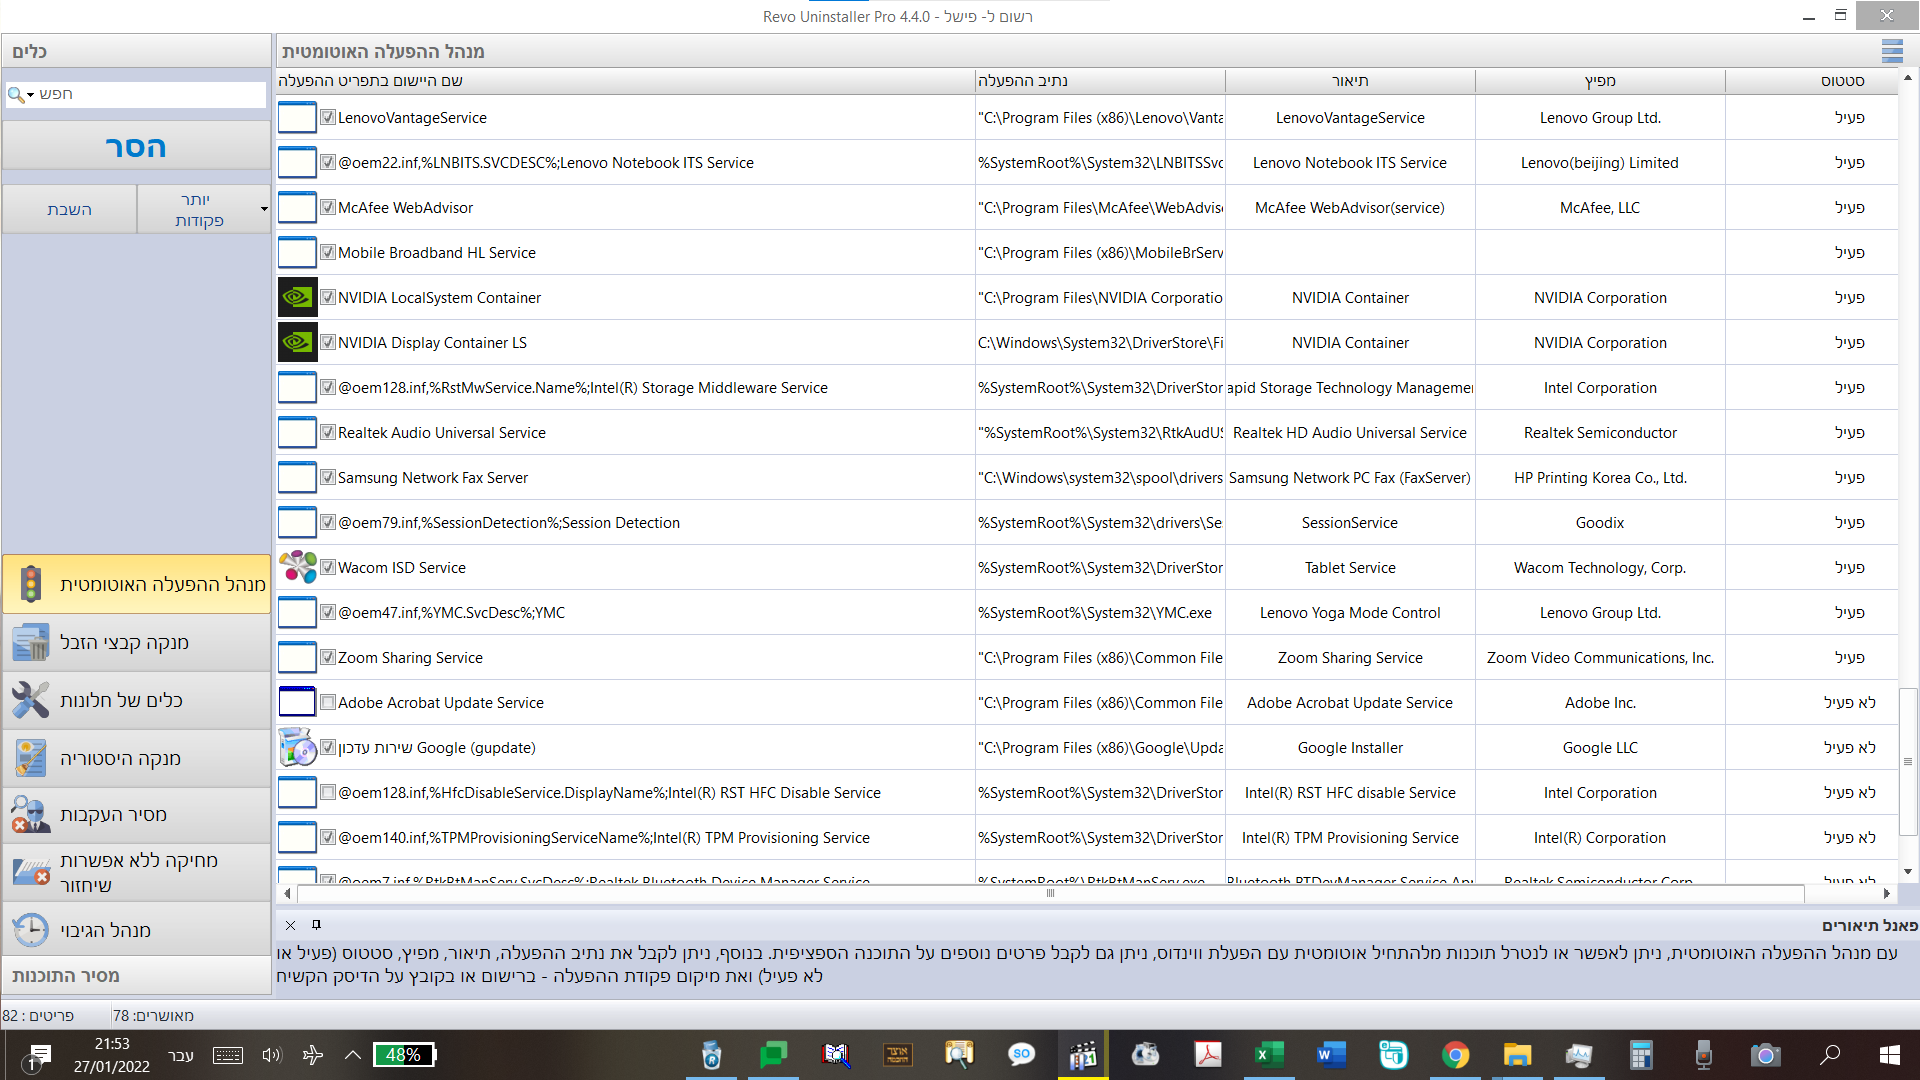Show hidden system tray icons chevron
The width and height of the screenshot is (1920, 1080).
(353, 1055)
